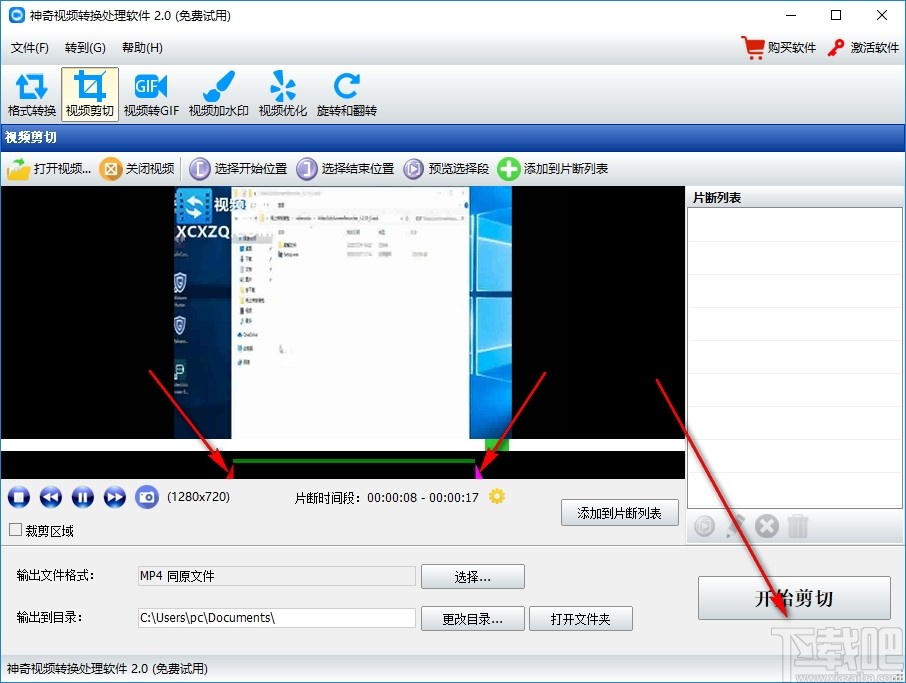Click the play icon under segment list

click(704, 526)
